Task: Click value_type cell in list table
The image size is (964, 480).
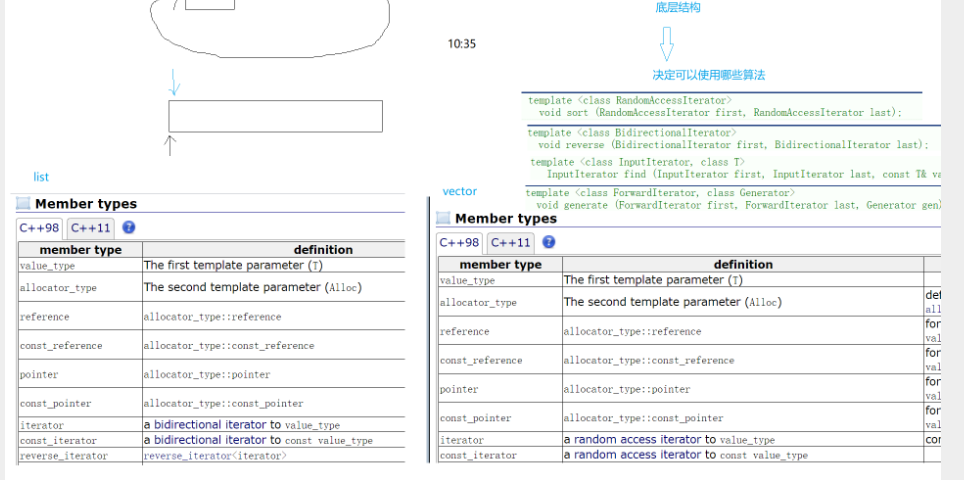Action: [x=81, y=266]
